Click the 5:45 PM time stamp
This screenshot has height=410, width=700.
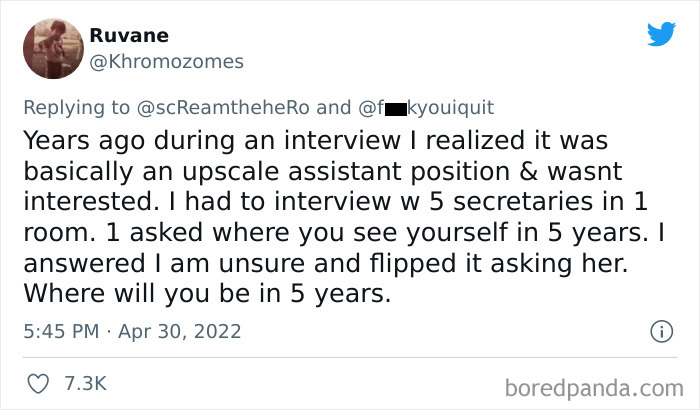[x=57, y=330]
